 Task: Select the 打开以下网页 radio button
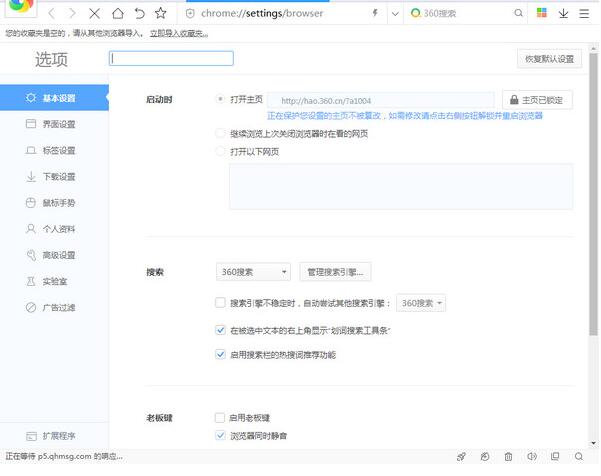pyautogui.click(x=221, y=152)
